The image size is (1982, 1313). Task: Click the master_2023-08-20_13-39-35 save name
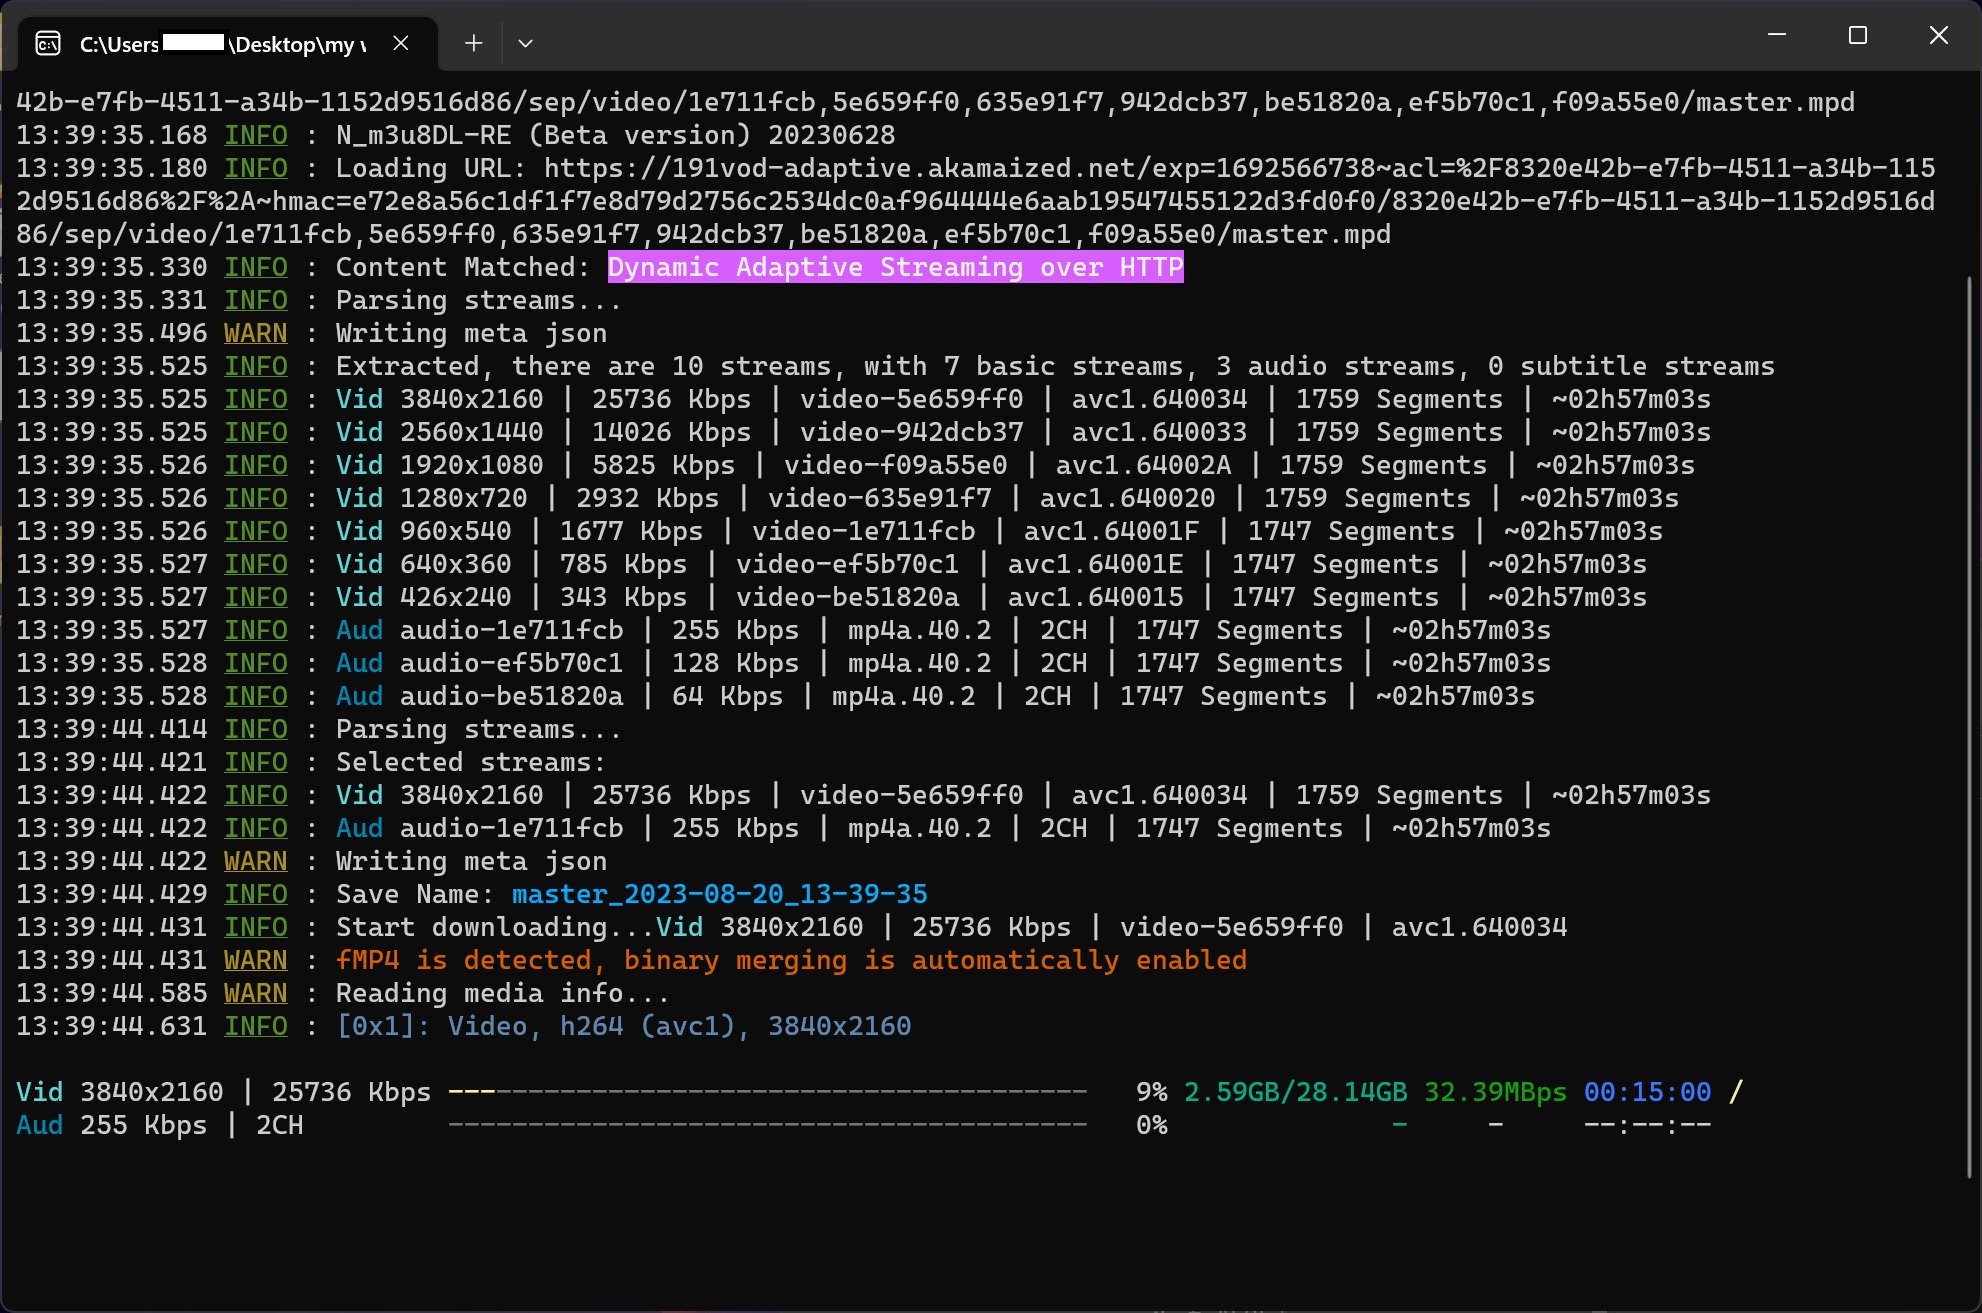click(x=719, y=894)
